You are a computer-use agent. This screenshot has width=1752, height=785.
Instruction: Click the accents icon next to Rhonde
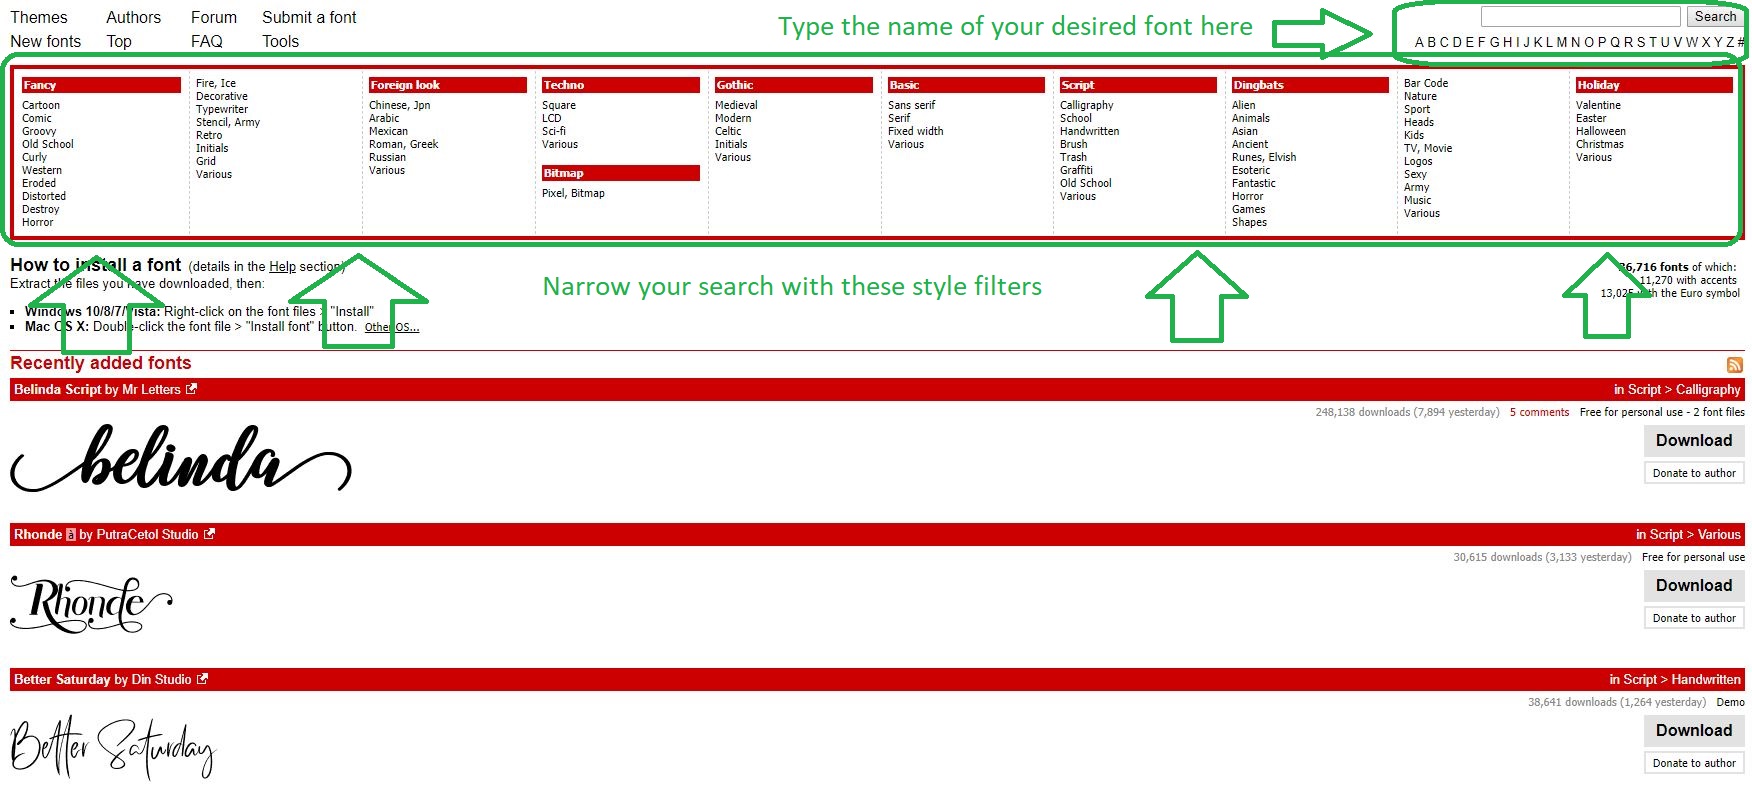coord(70,535)
